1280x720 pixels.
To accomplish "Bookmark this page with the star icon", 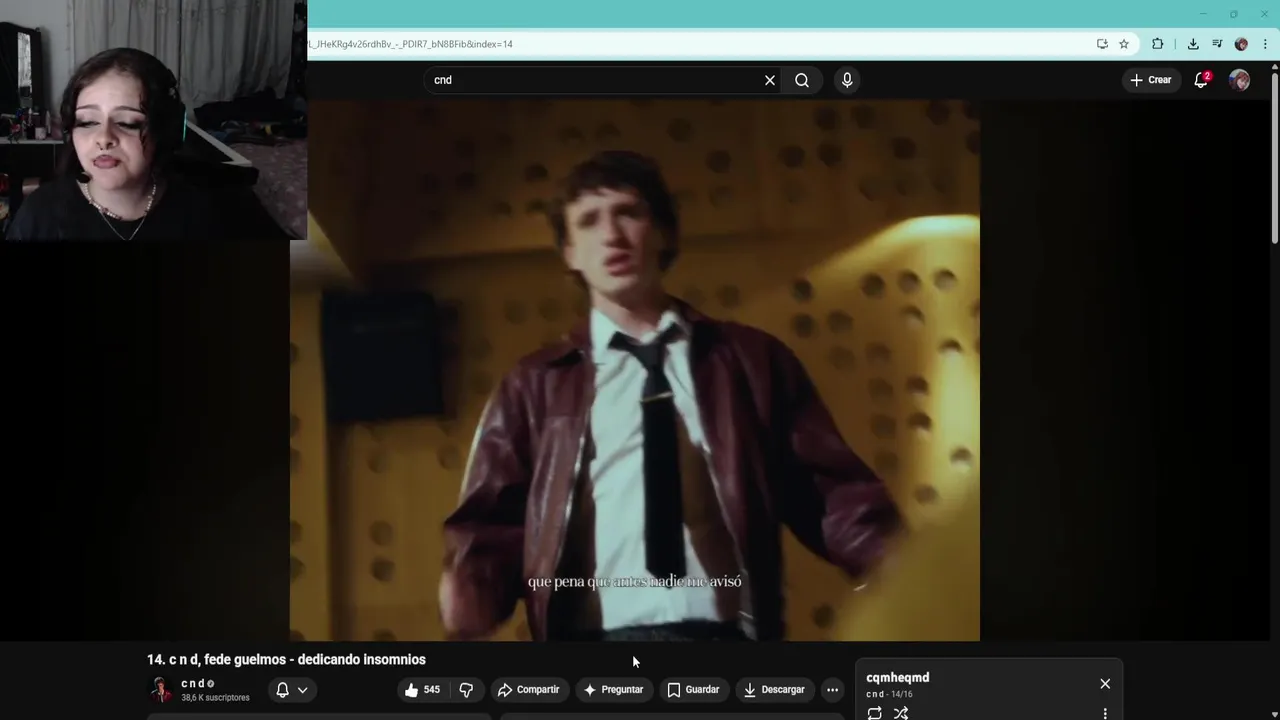I will [x=1124, y=44].
